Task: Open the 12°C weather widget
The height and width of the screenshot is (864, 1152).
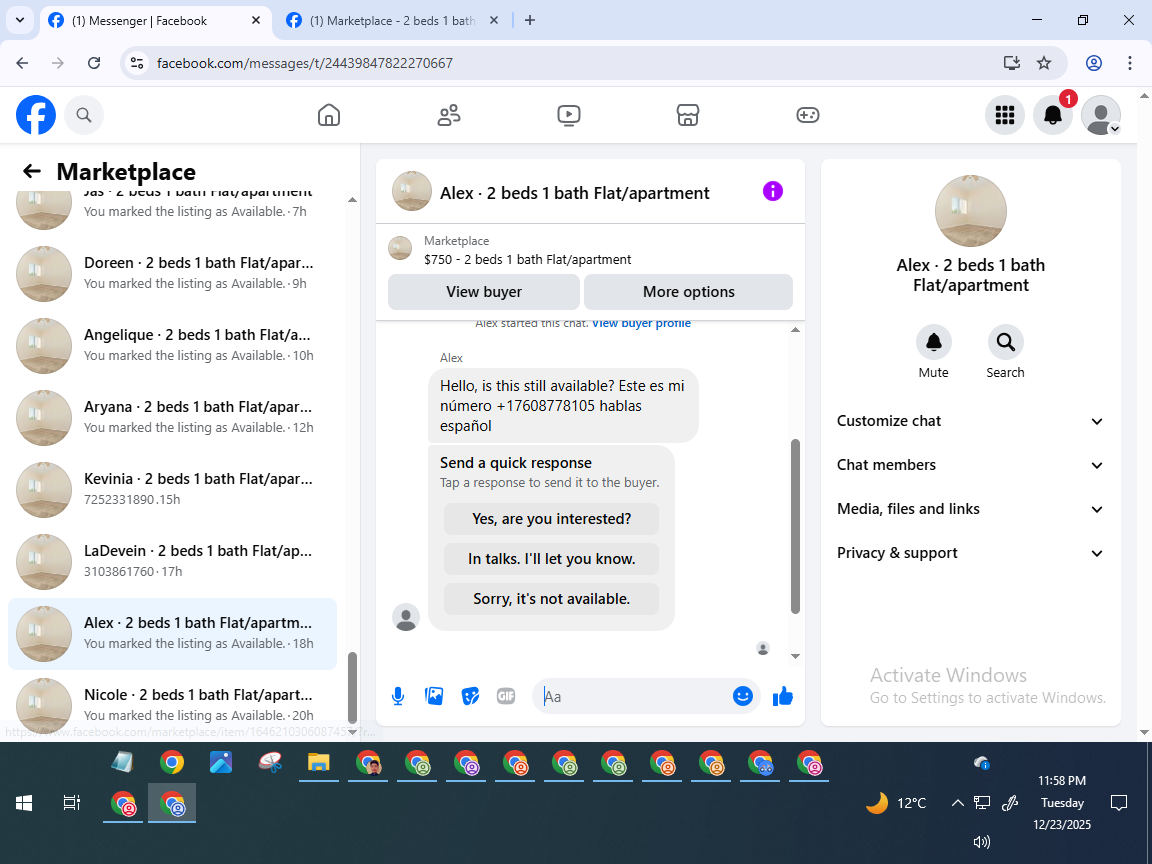Action: coord(896,803)
